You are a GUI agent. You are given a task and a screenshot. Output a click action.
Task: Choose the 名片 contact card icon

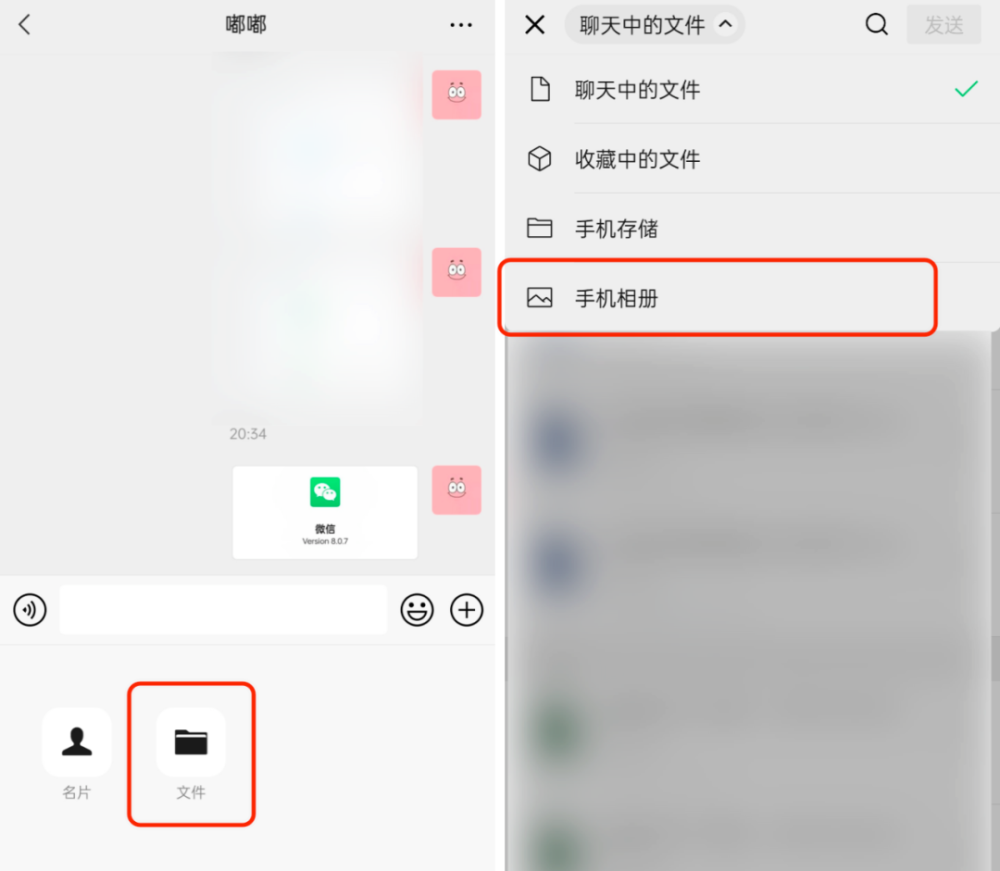pyautogui.click(x=77, y=742)
